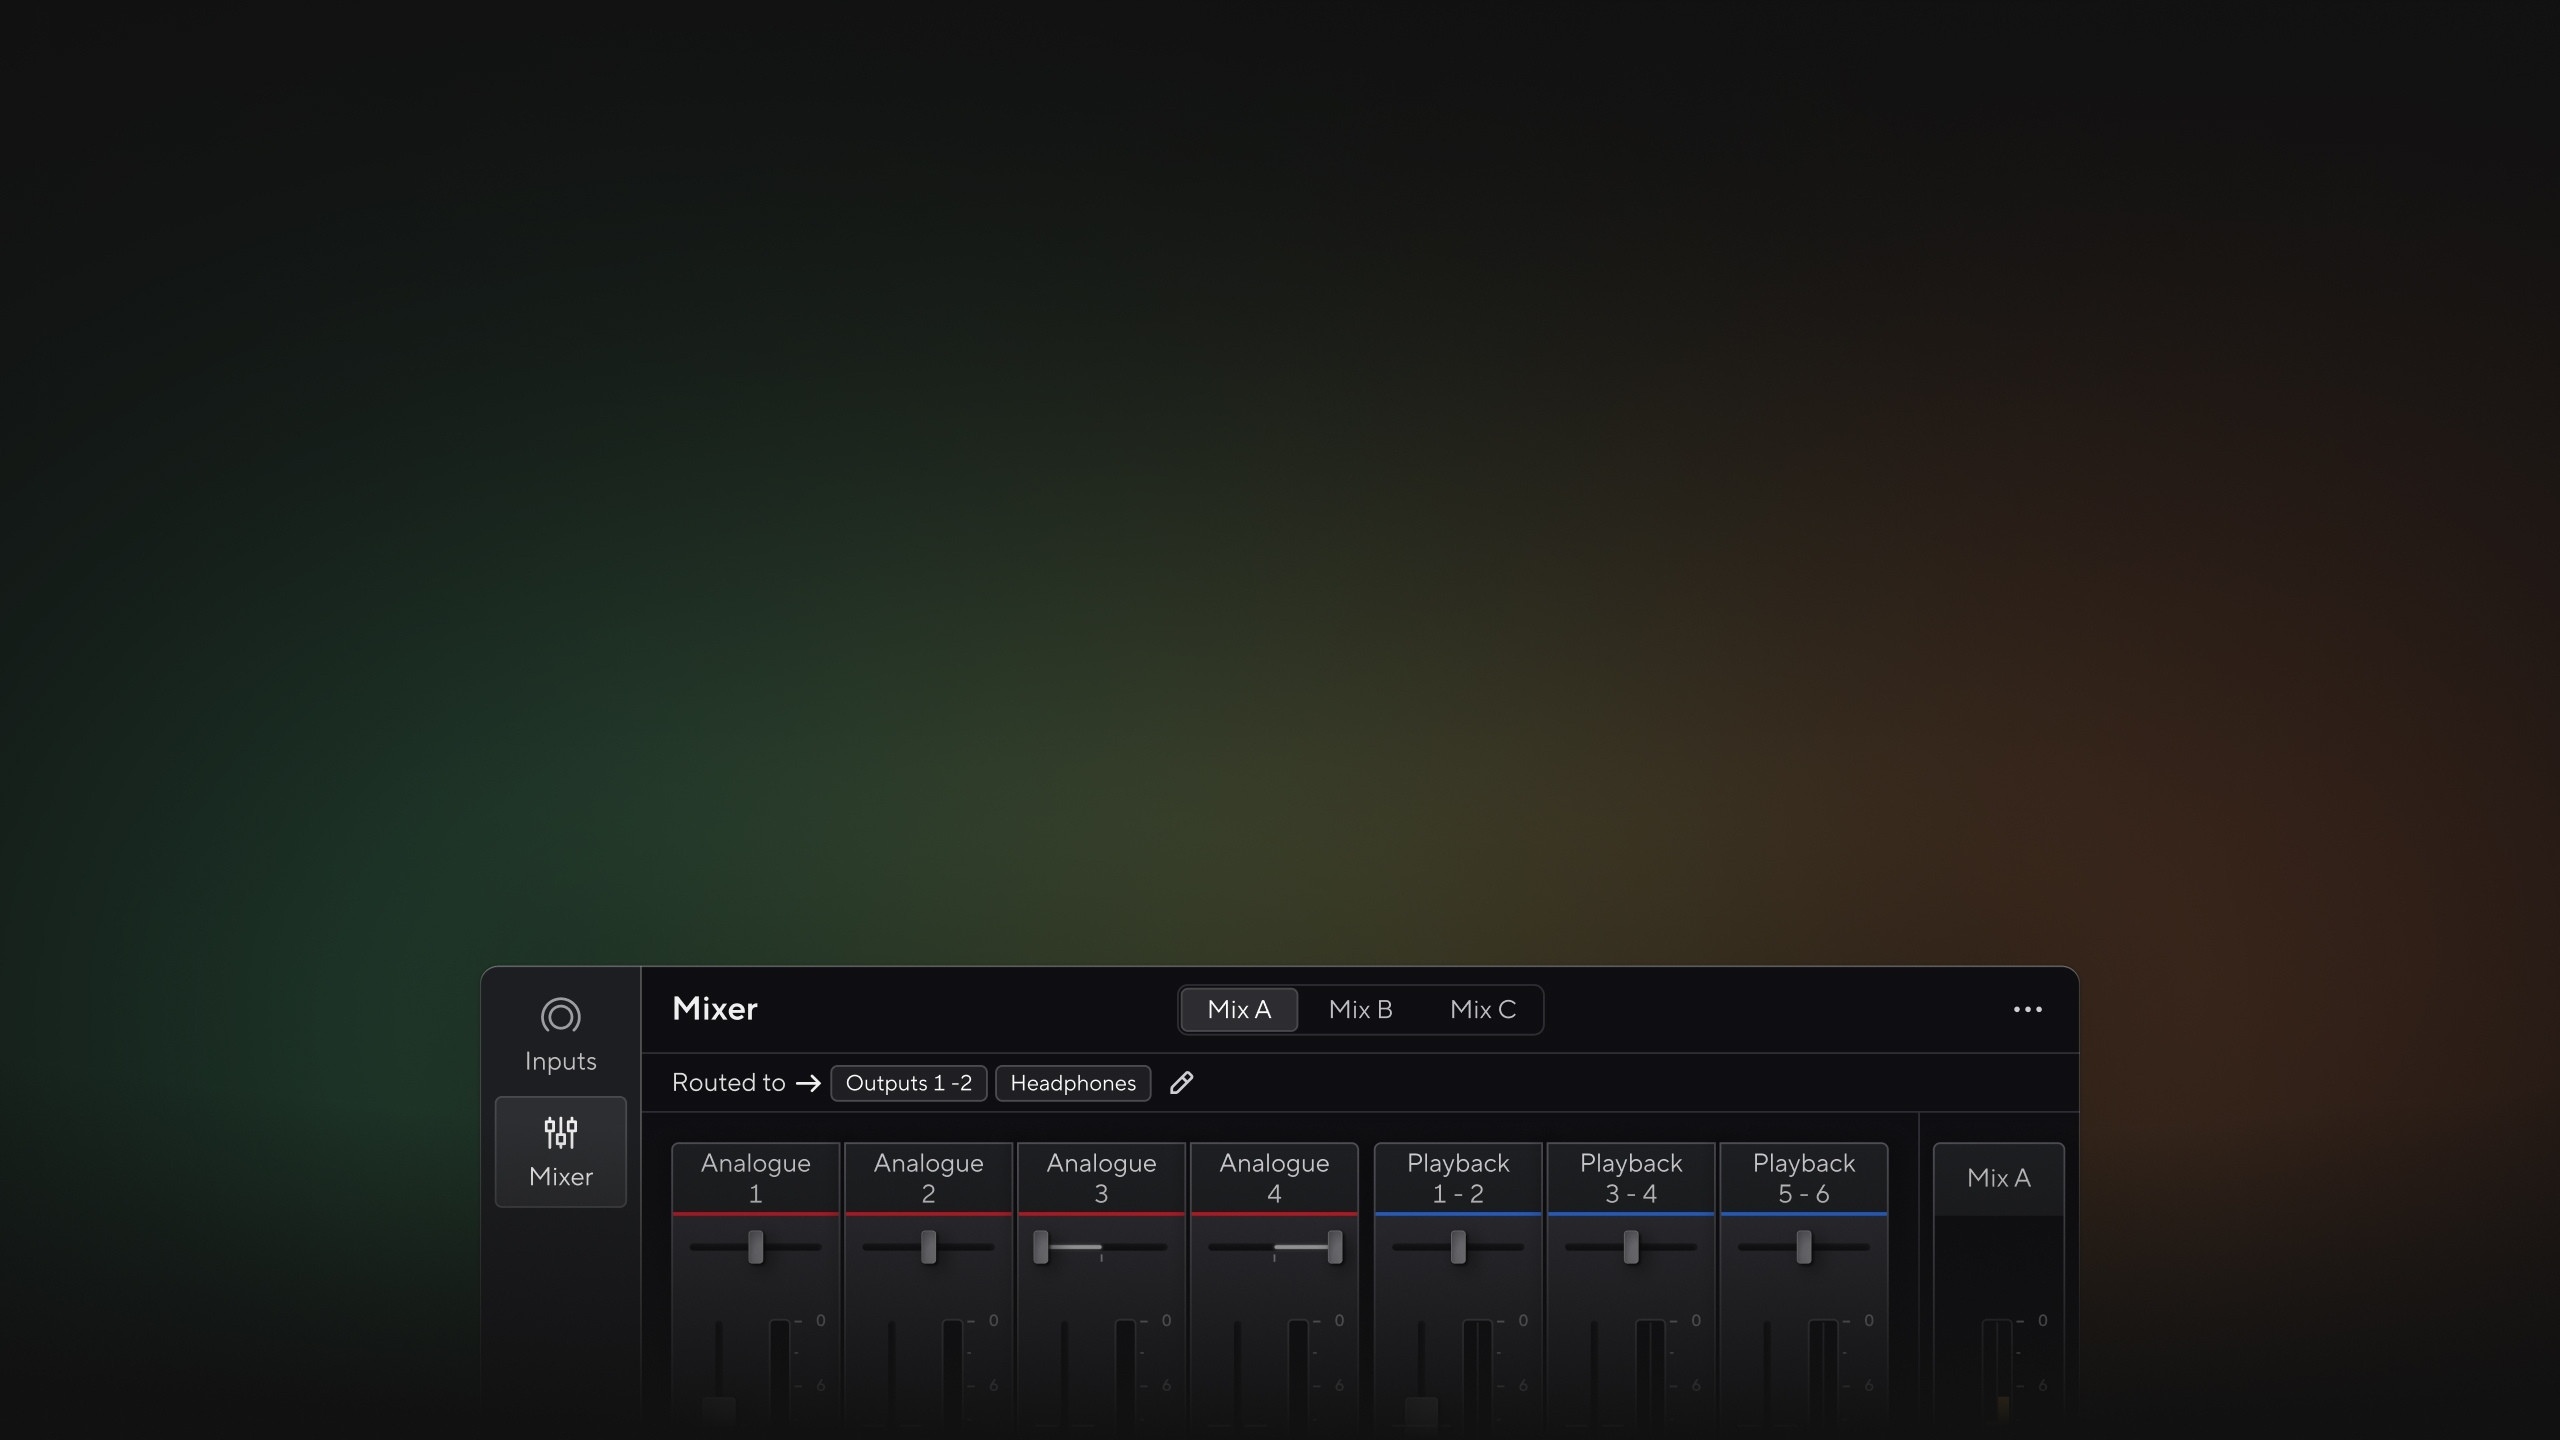Viewport: 2560px width, 1440px height.
Task: Click the Routed to arrow icon
Action: tap(808, 1083)
